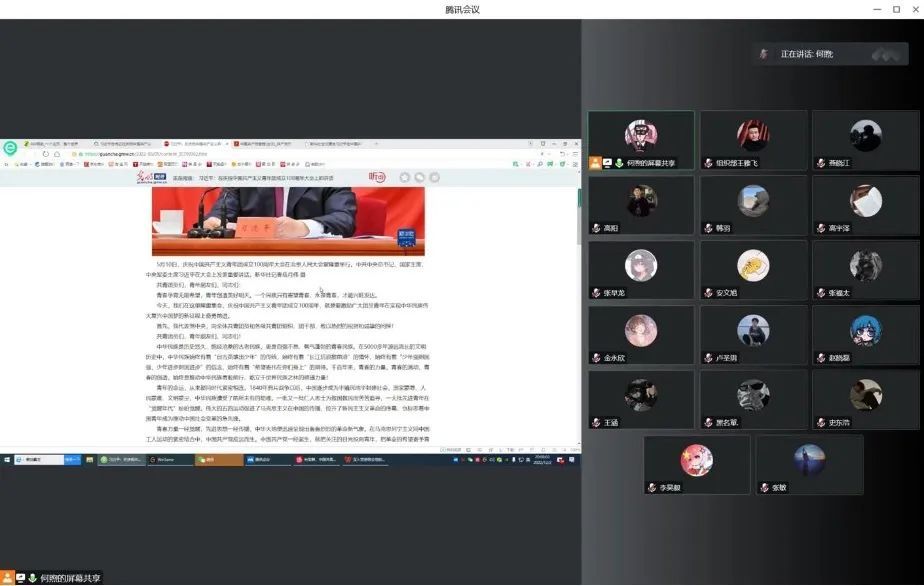
Task: Click the Windows Start button in shared taskbar
Action: click(x=6, y=460)
